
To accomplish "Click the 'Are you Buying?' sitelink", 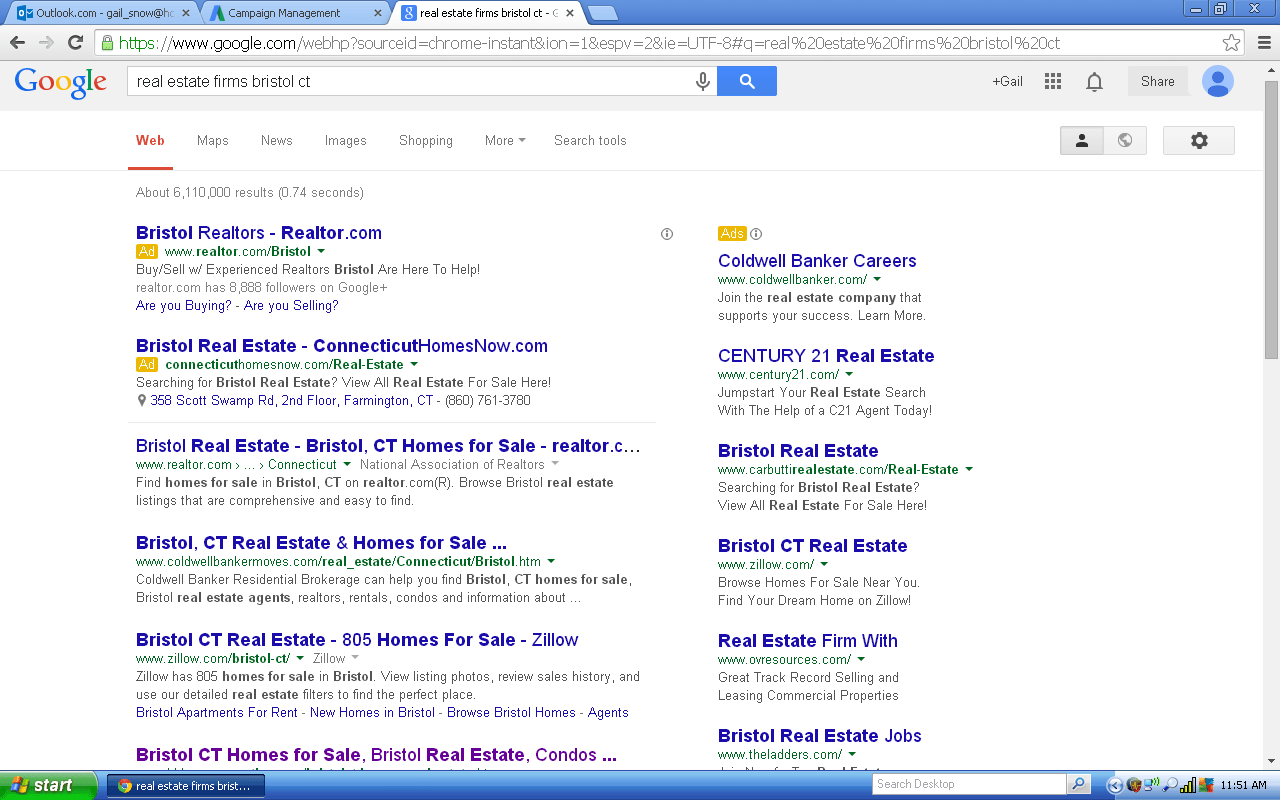I will [184, 306].
